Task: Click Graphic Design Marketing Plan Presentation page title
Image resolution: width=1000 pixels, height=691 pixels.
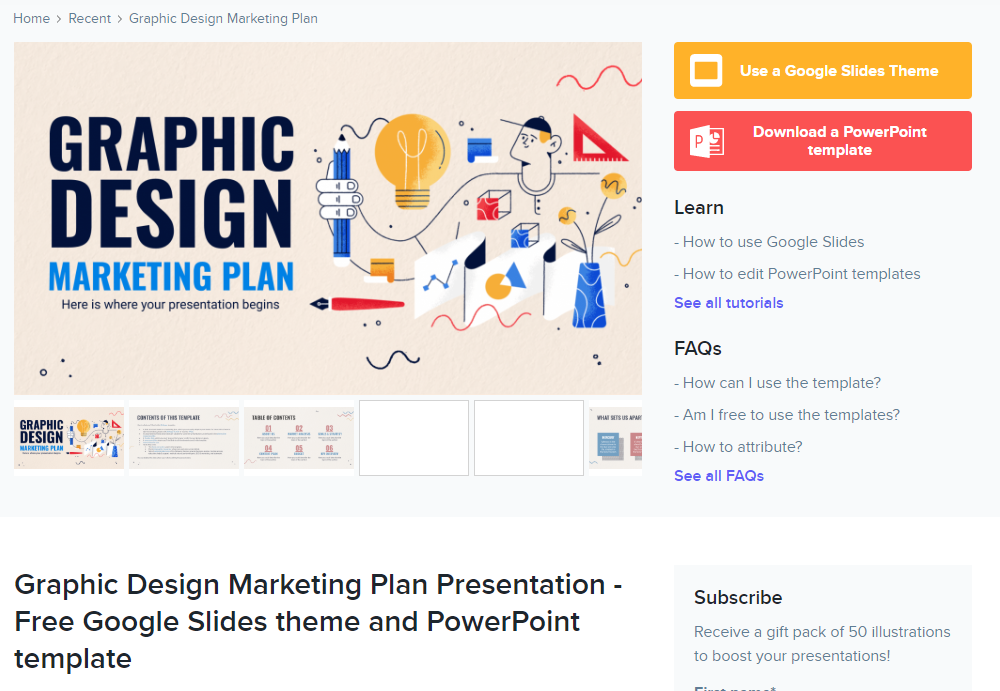Action: (x=318, y=621)
